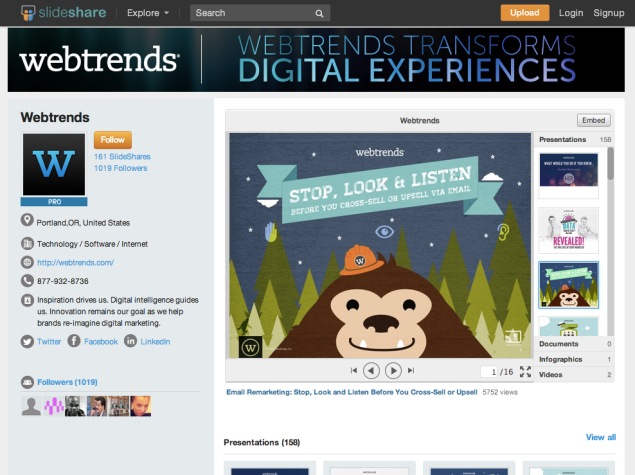The image size is (635, 475).
Task: Toggle fullscreen slide view
Action: pos(525,371)
